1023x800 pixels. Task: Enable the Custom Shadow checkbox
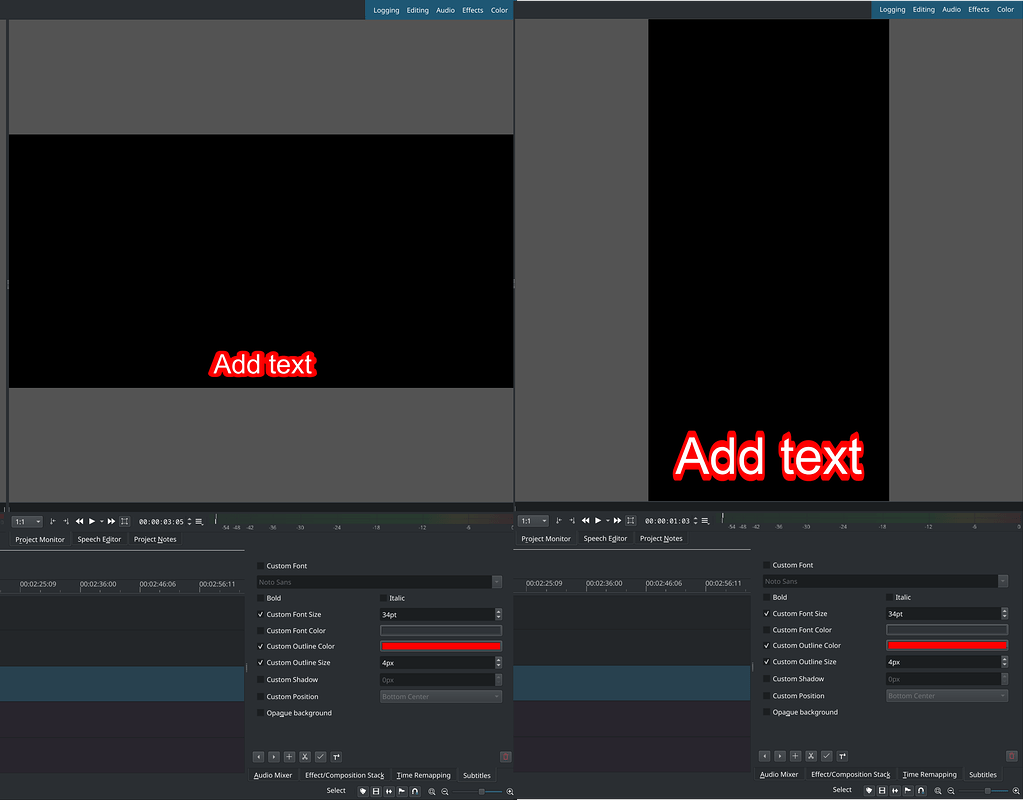(262, 679)
